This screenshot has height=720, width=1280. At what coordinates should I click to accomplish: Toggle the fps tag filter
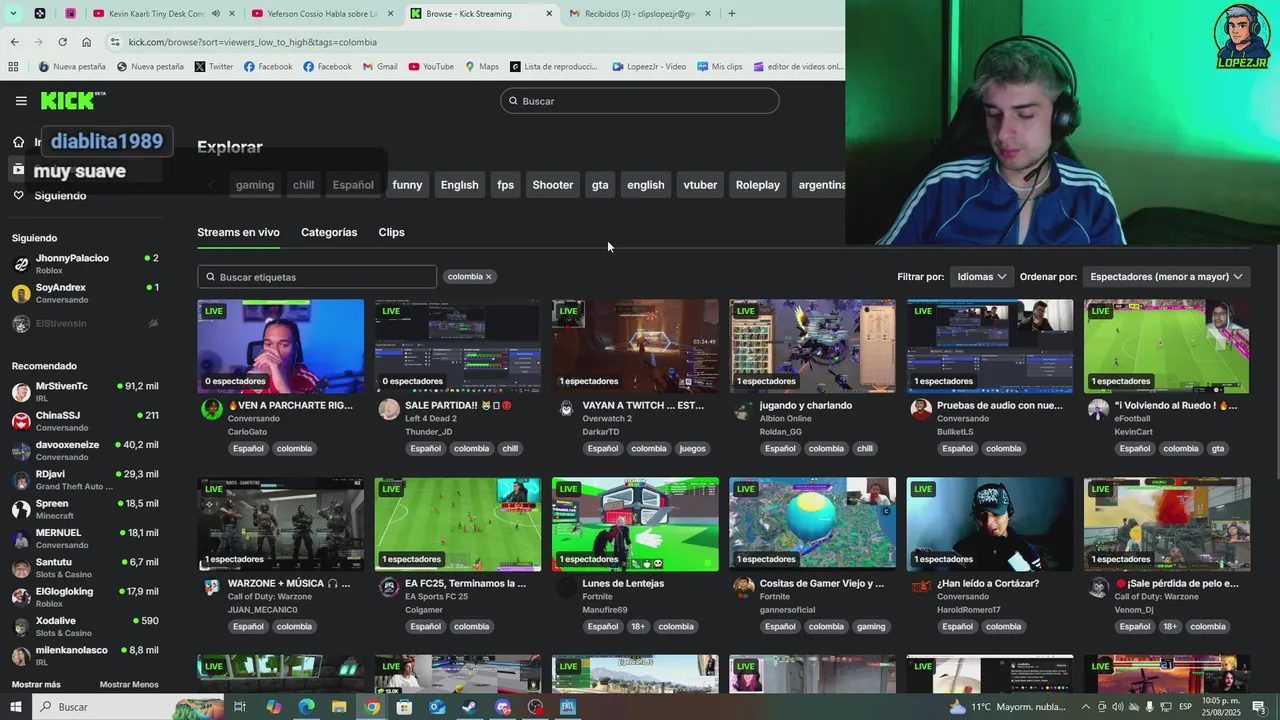(x=506, y=185)
